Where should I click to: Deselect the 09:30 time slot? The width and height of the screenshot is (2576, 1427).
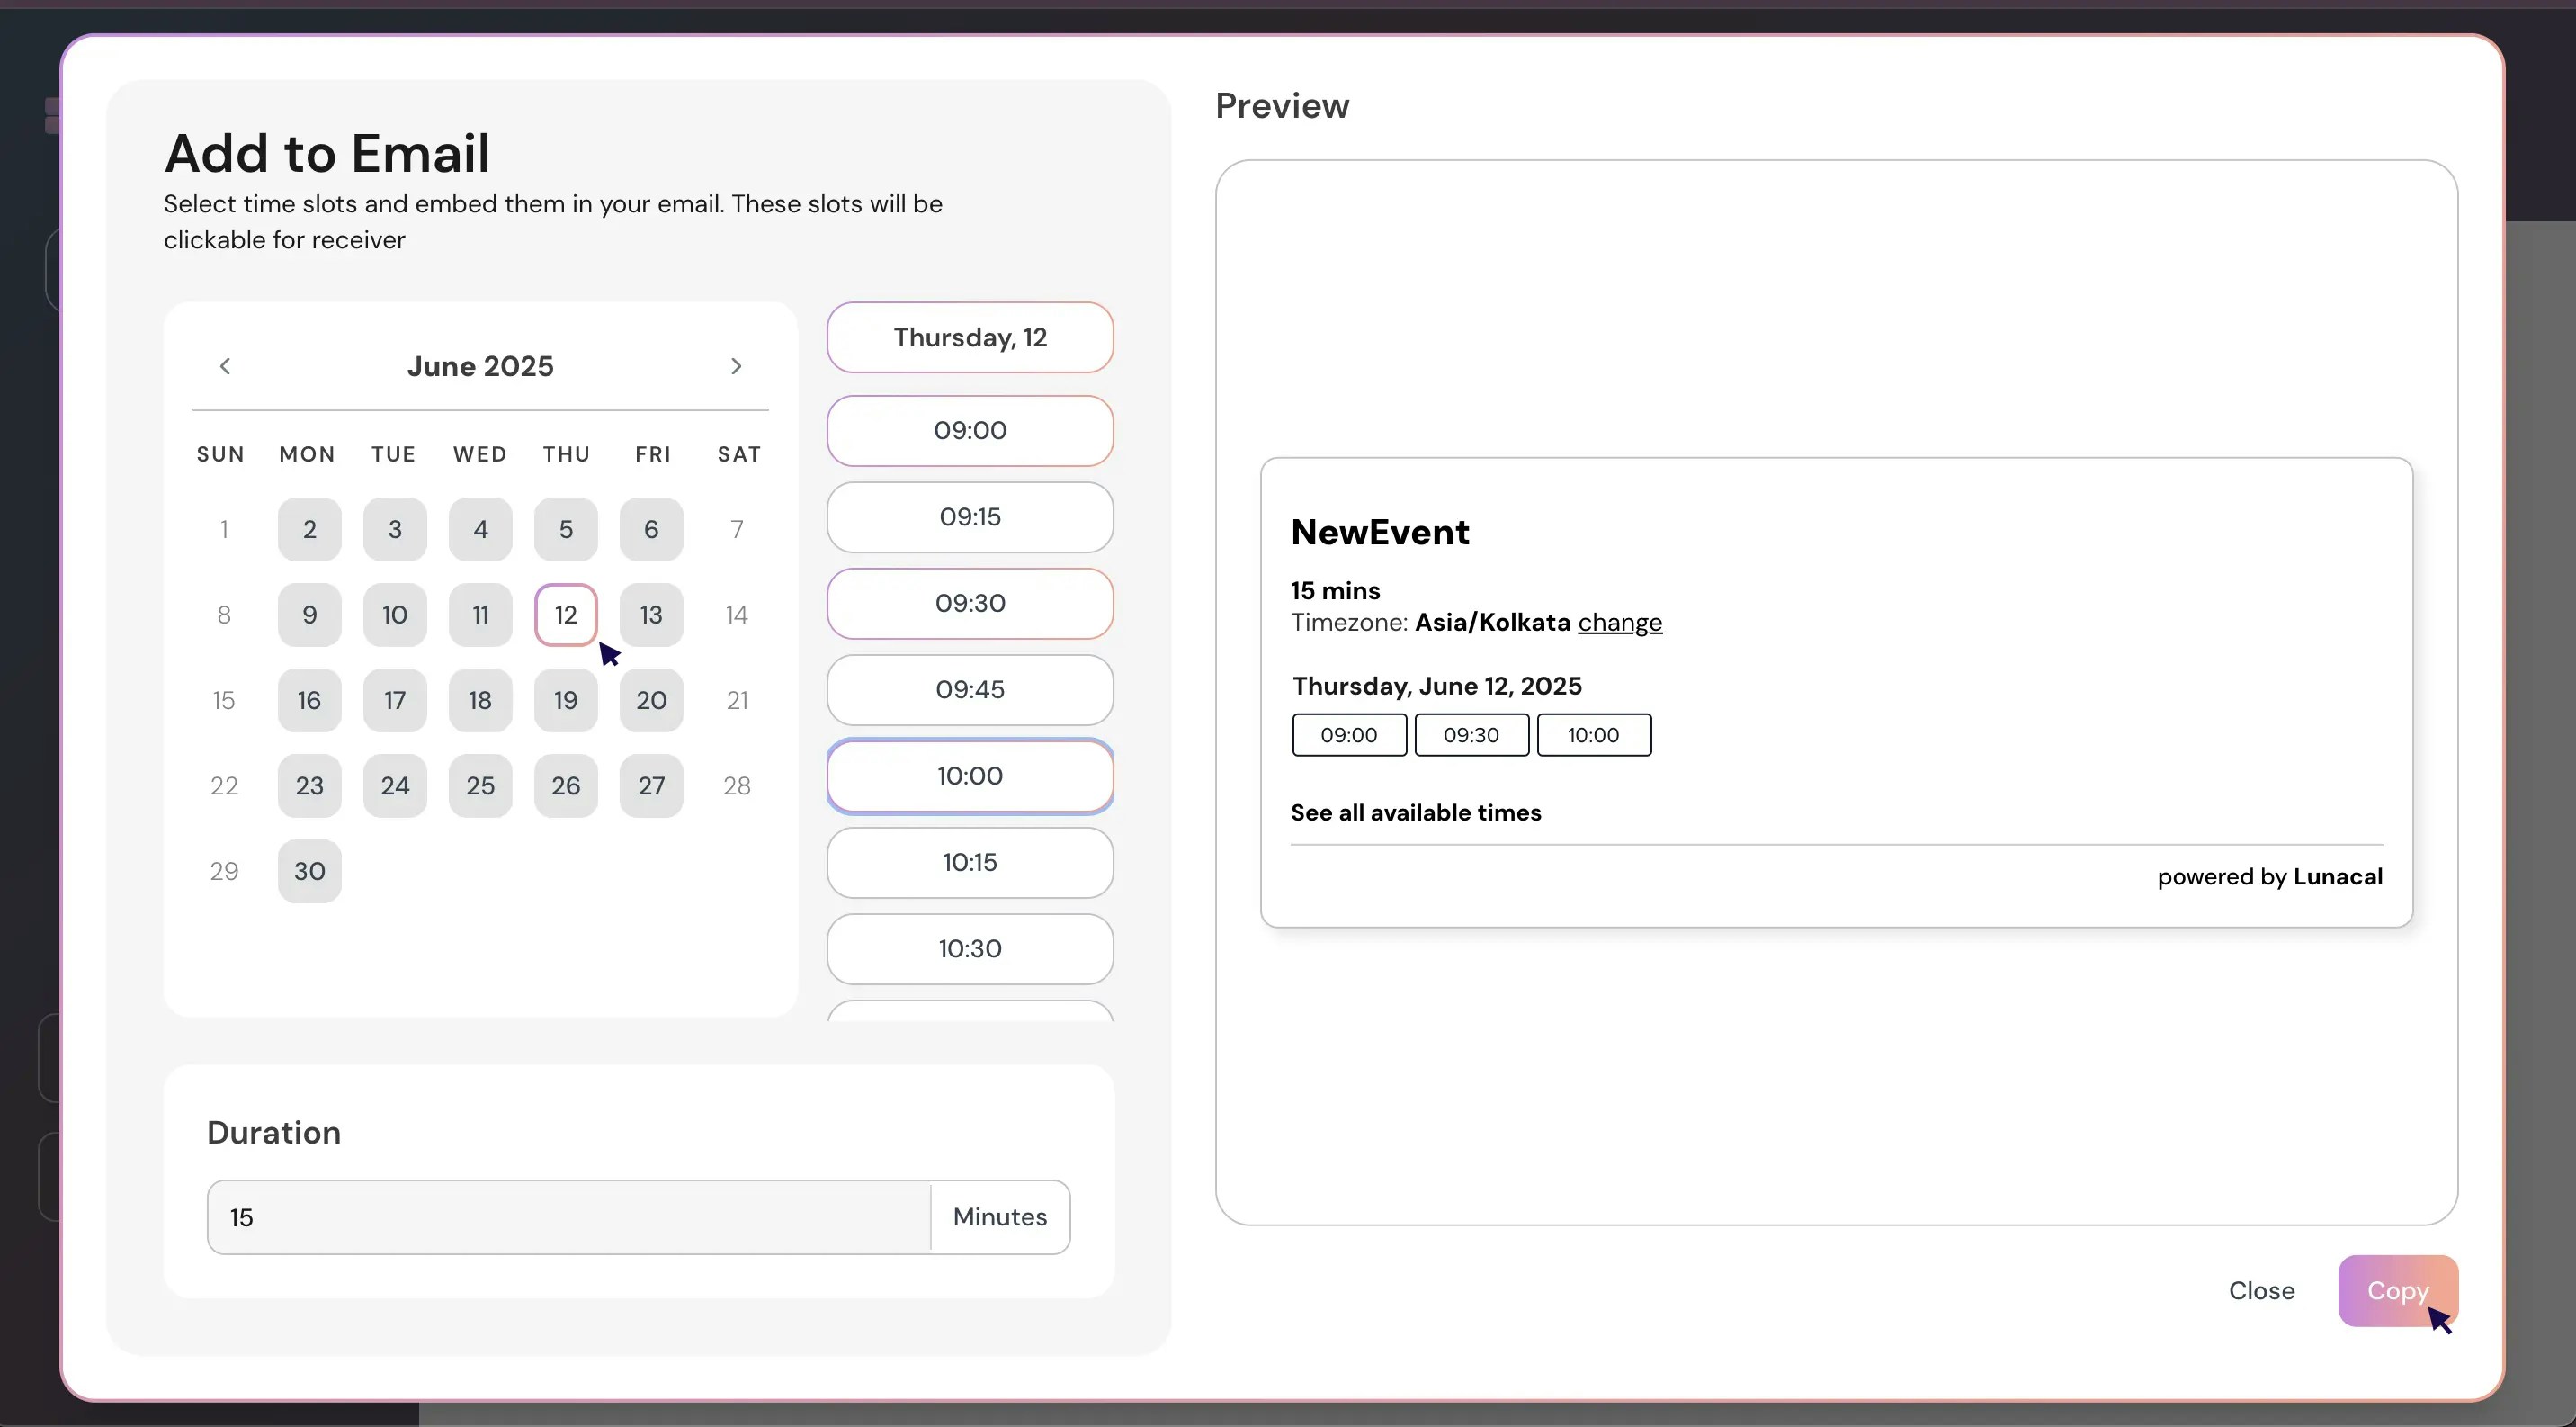coord(969,603)
